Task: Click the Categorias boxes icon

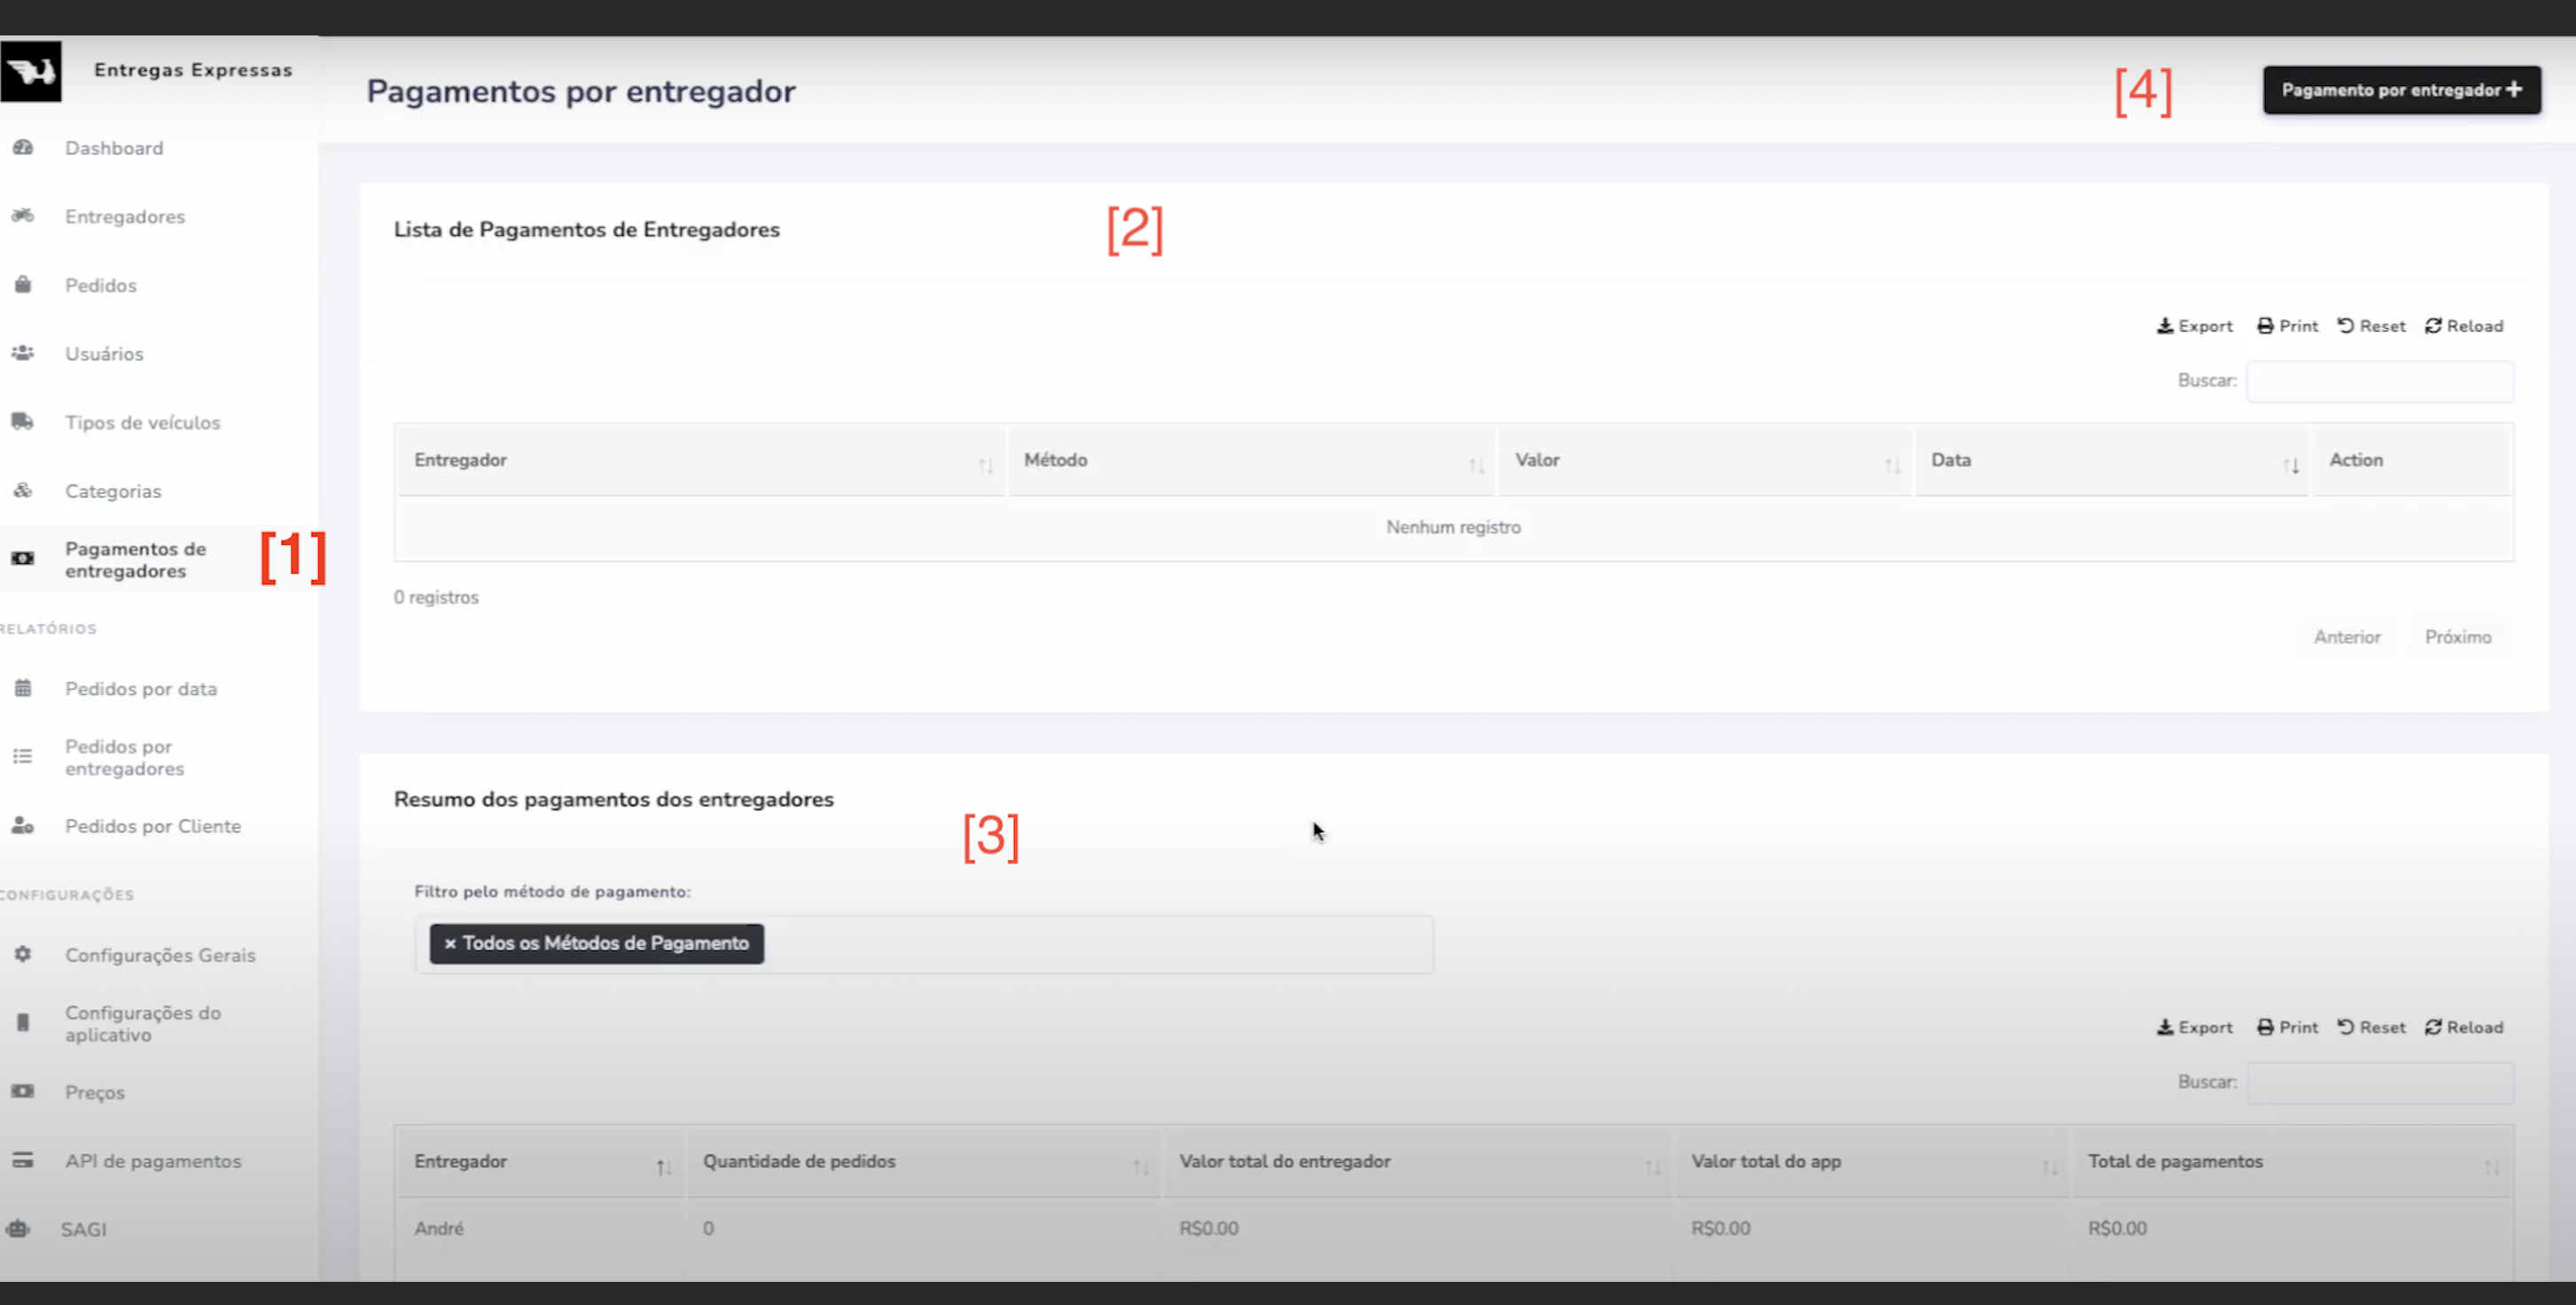Action: [23, 490]
